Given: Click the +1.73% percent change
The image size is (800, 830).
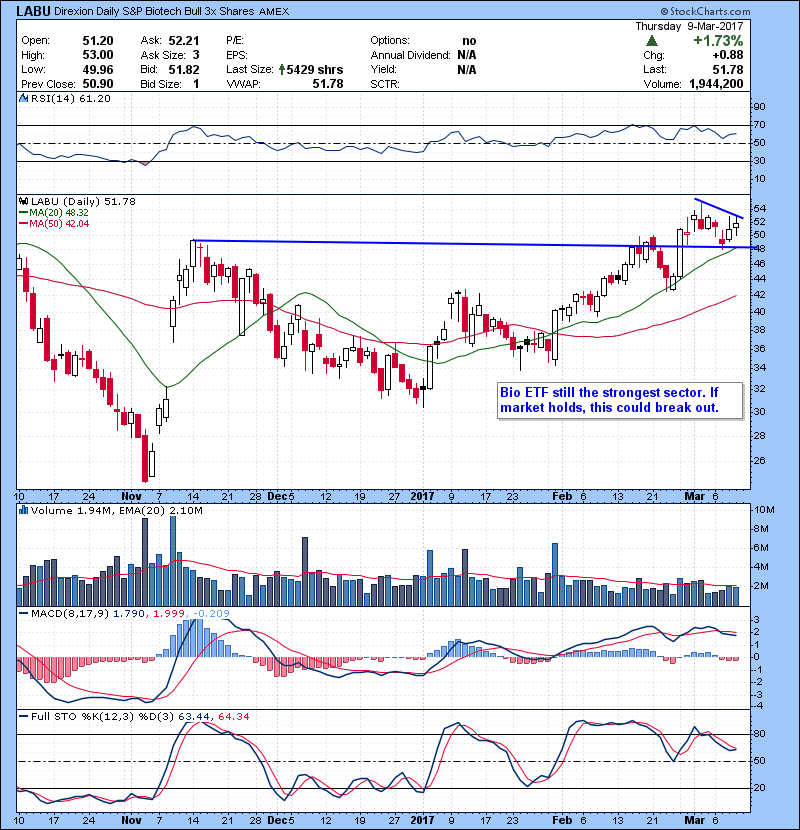Looking at the screenshot, I should tap(718, 41).
